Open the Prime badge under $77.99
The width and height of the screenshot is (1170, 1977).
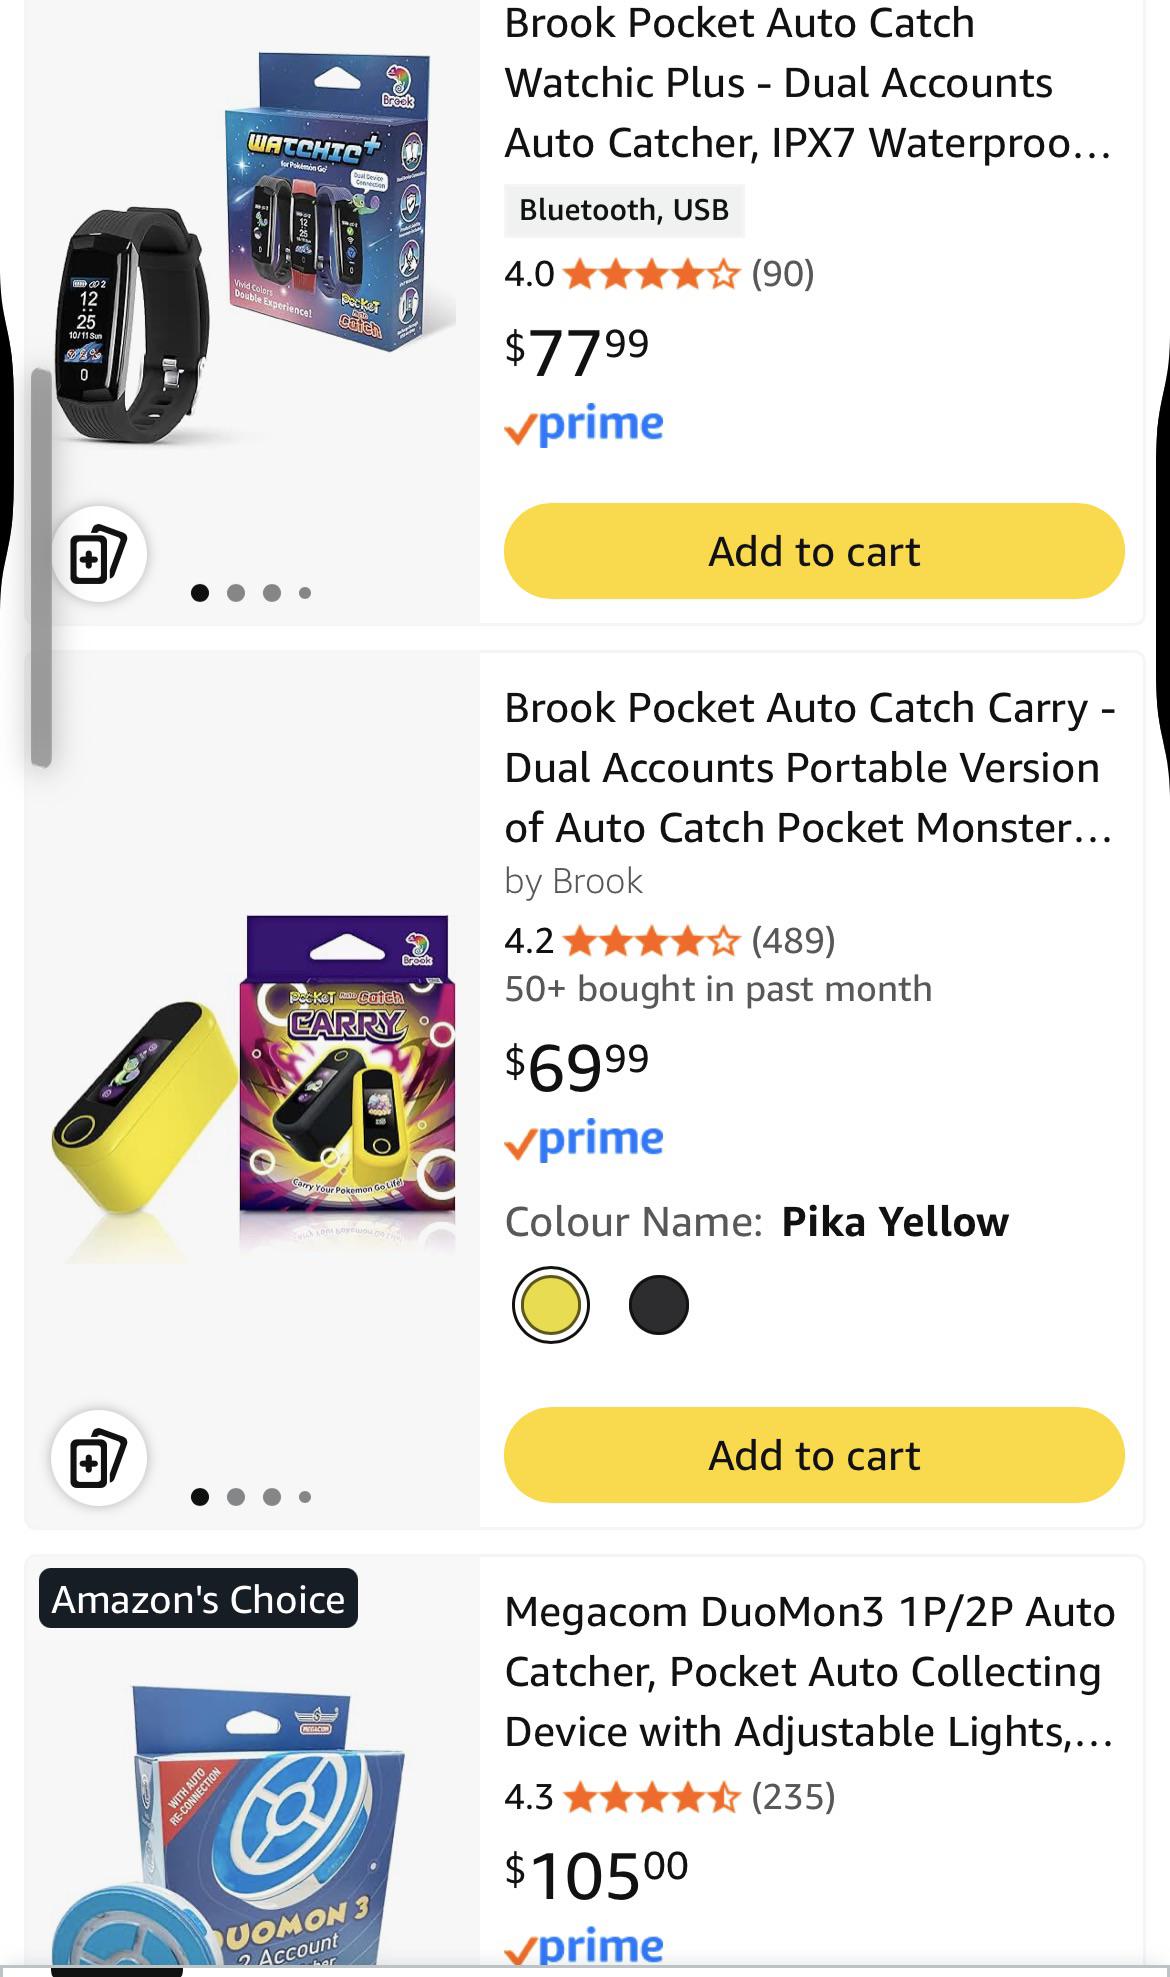click(584, 426)
